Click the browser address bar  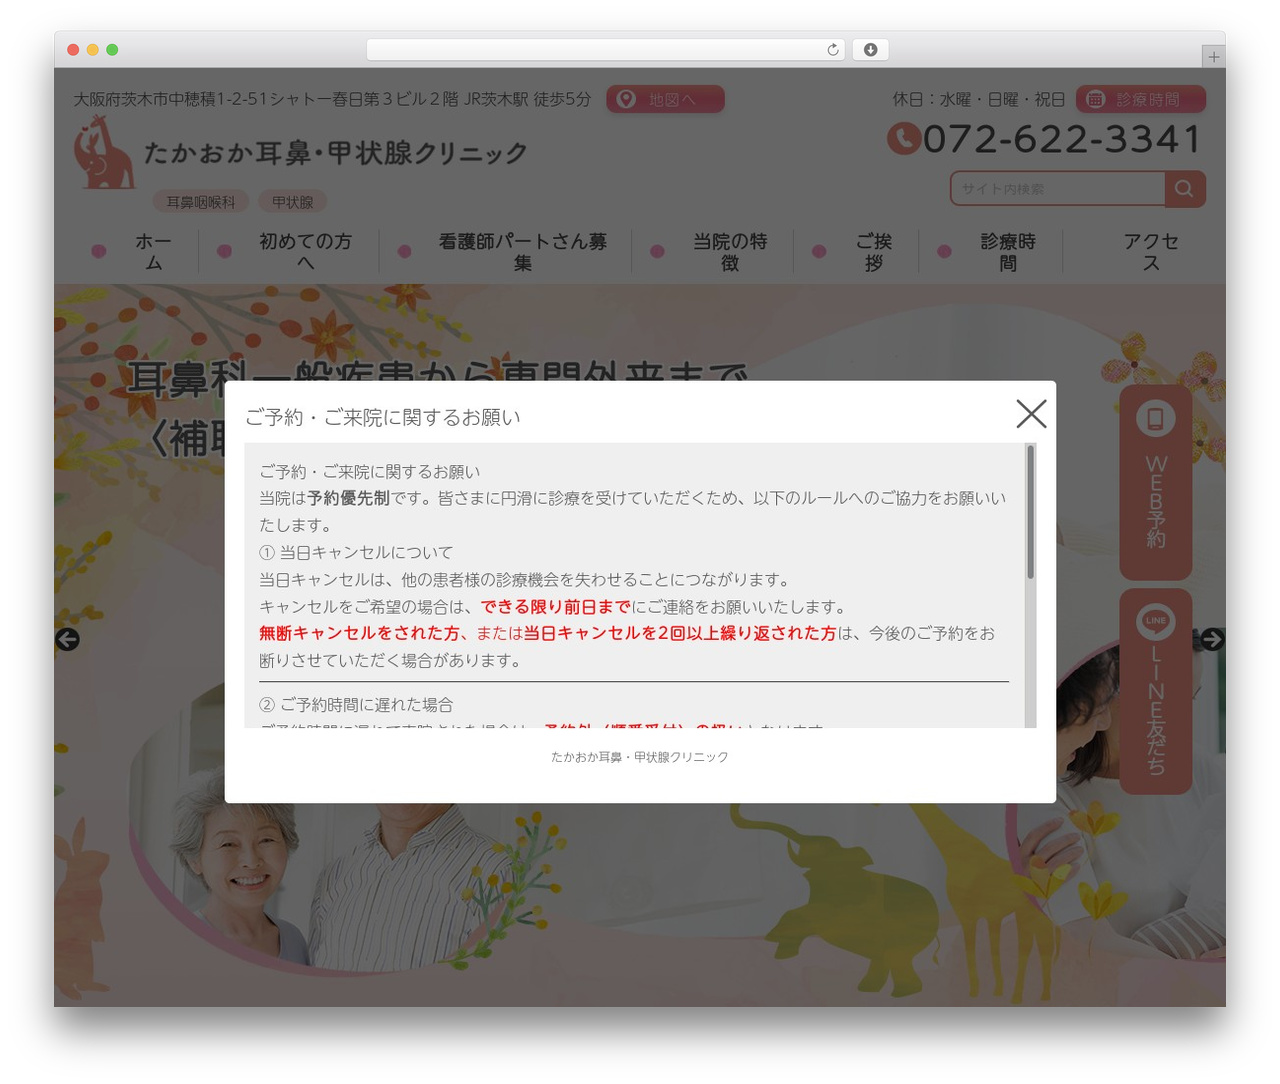point(606,50)
